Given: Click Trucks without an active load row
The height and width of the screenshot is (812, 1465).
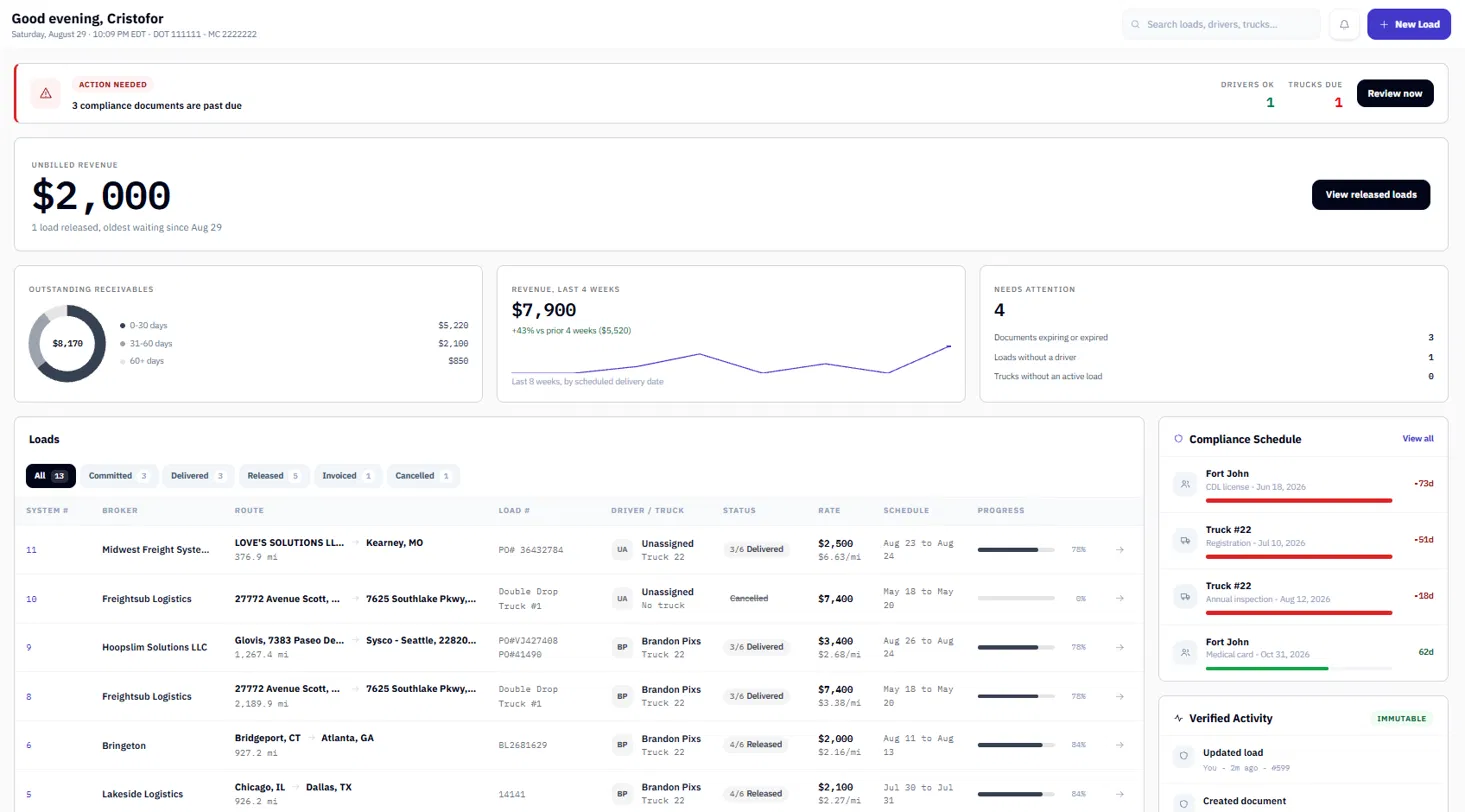Looking at the screenshot, I should click(1214, 376).
